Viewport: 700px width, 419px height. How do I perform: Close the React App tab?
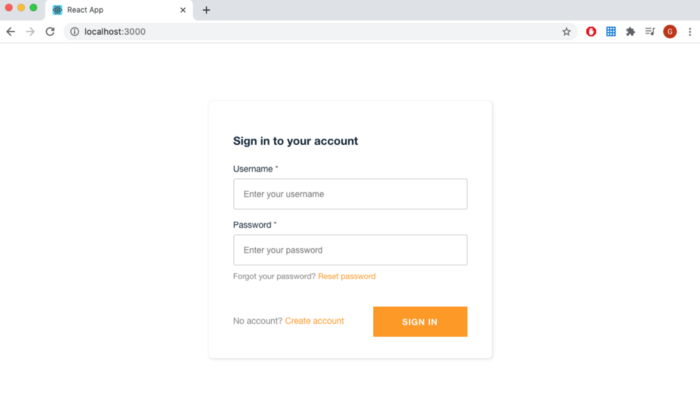coord(183,10)
